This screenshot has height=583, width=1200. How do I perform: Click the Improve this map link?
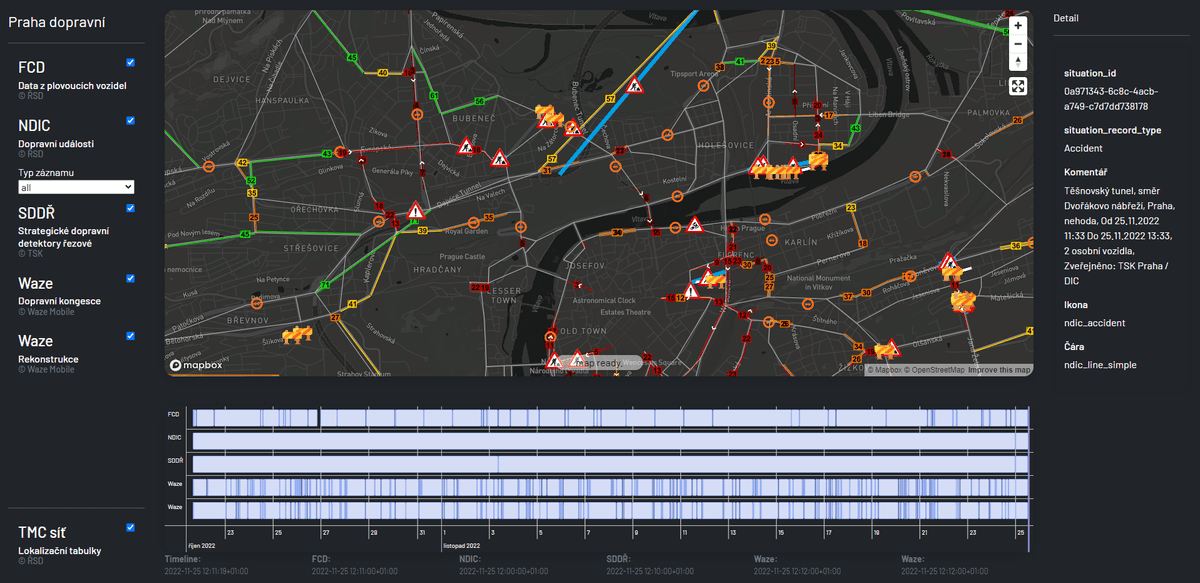coord(999,370)
